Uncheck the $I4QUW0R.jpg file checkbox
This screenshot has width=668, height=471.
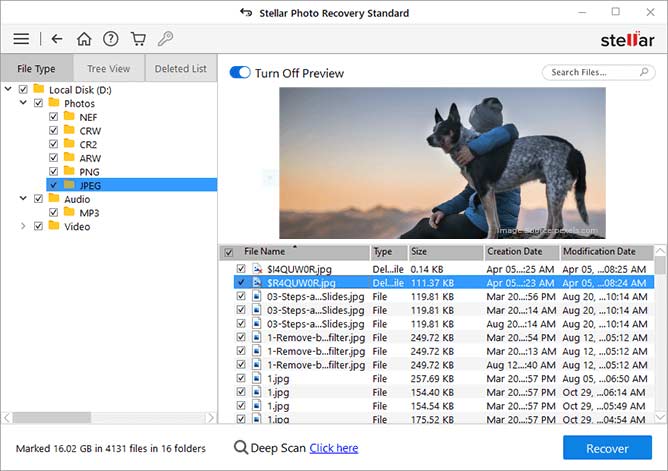coord(241,269)
